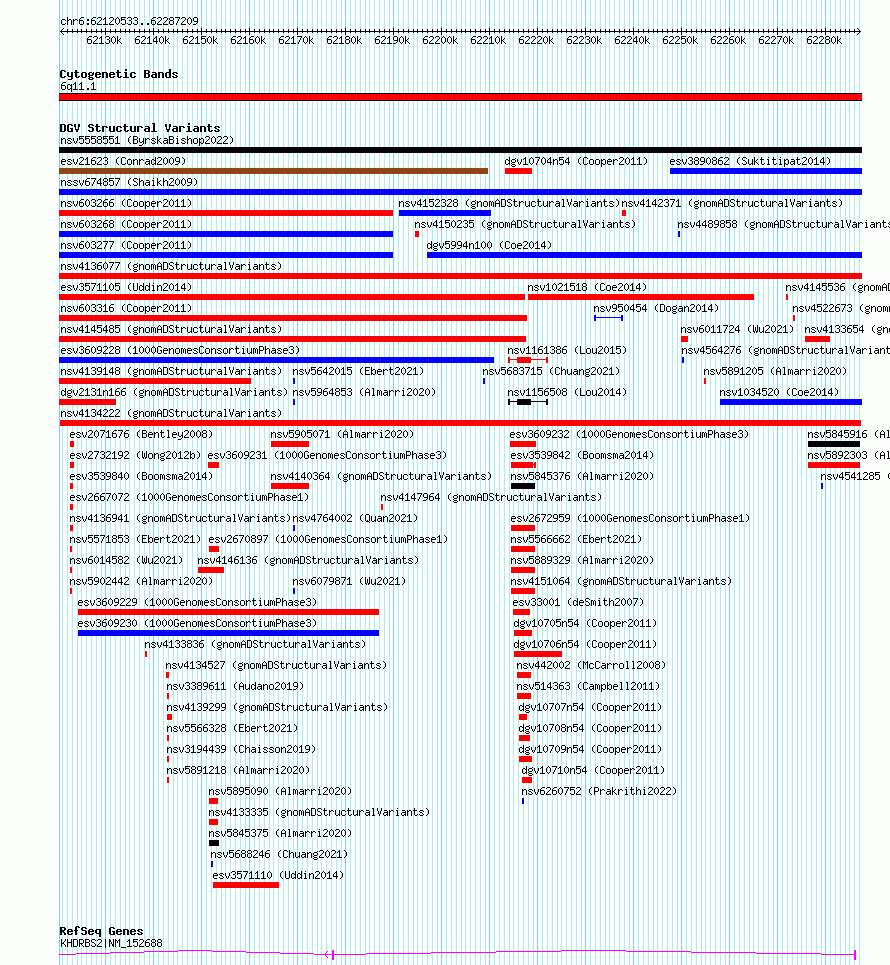Select nsv5642015 (Ebert2021) label
890x965 pixels.
[358, 371]
